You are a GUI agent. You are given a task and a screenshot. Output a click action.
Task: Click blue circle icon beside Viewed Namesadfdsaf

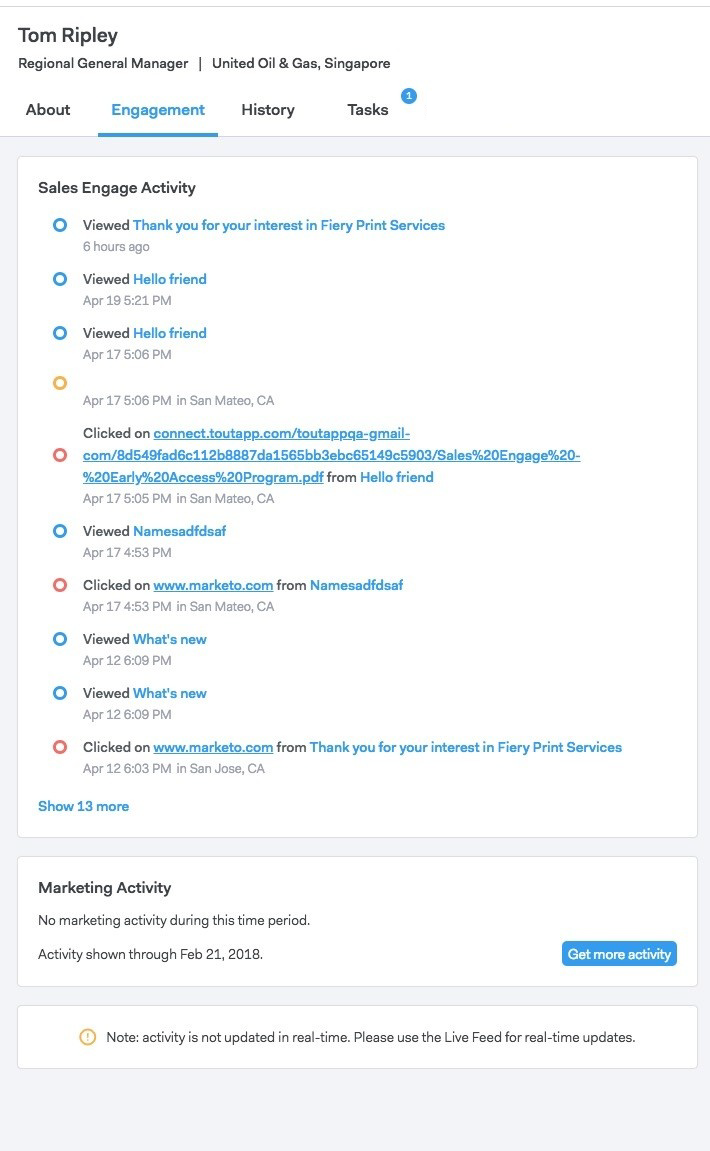point(60,531)
